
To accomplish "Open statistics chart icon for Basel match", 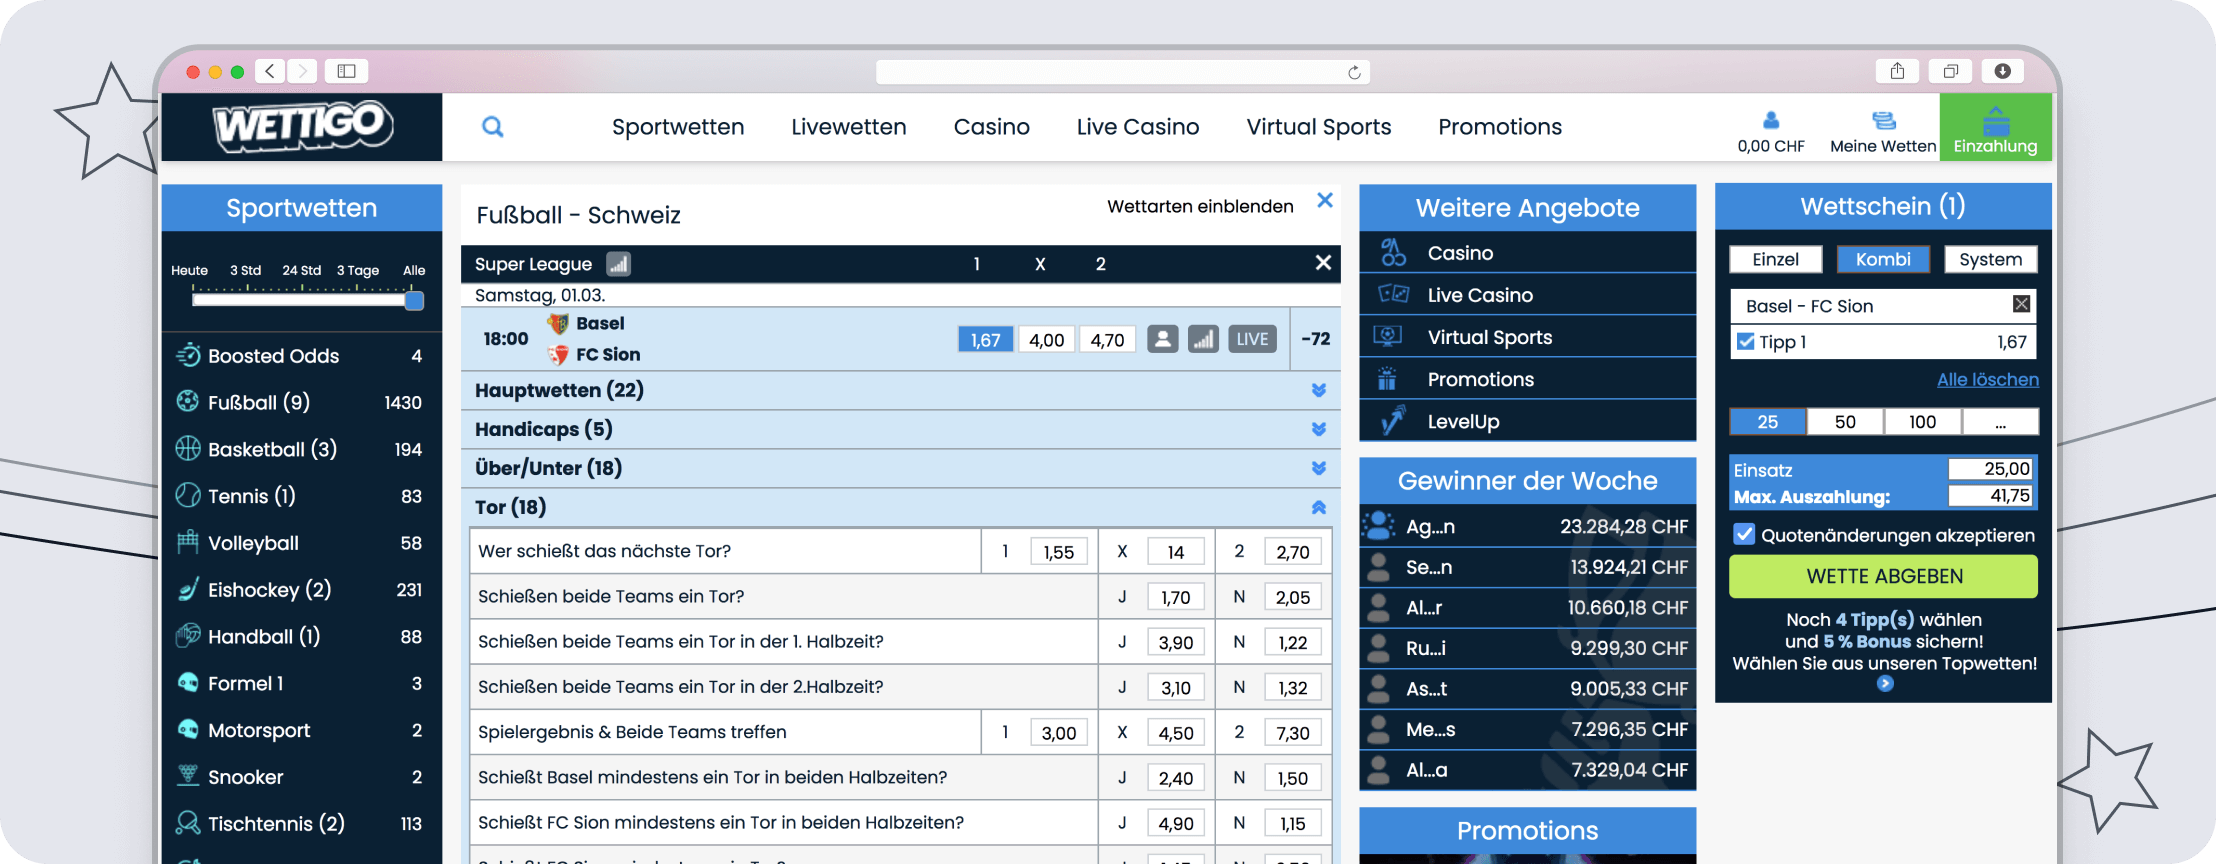I will [x=1203, y=339].
